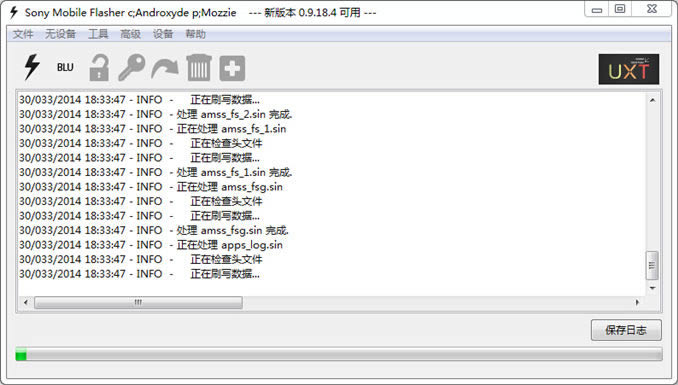Minimize the Sony Mobile Flasher window
The image size is (678, 385).
[597, 10]
